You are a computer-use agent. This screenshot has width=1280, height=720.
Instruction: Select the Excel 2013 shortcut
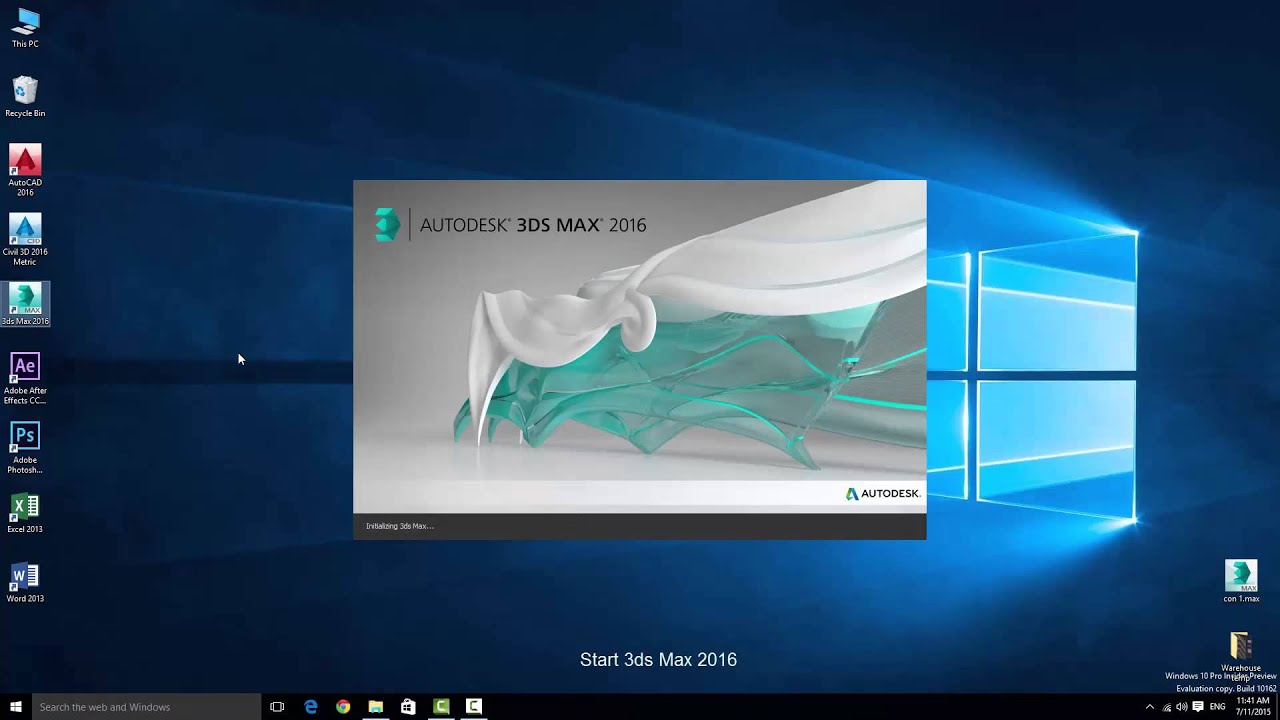click(x=25, y=513)
